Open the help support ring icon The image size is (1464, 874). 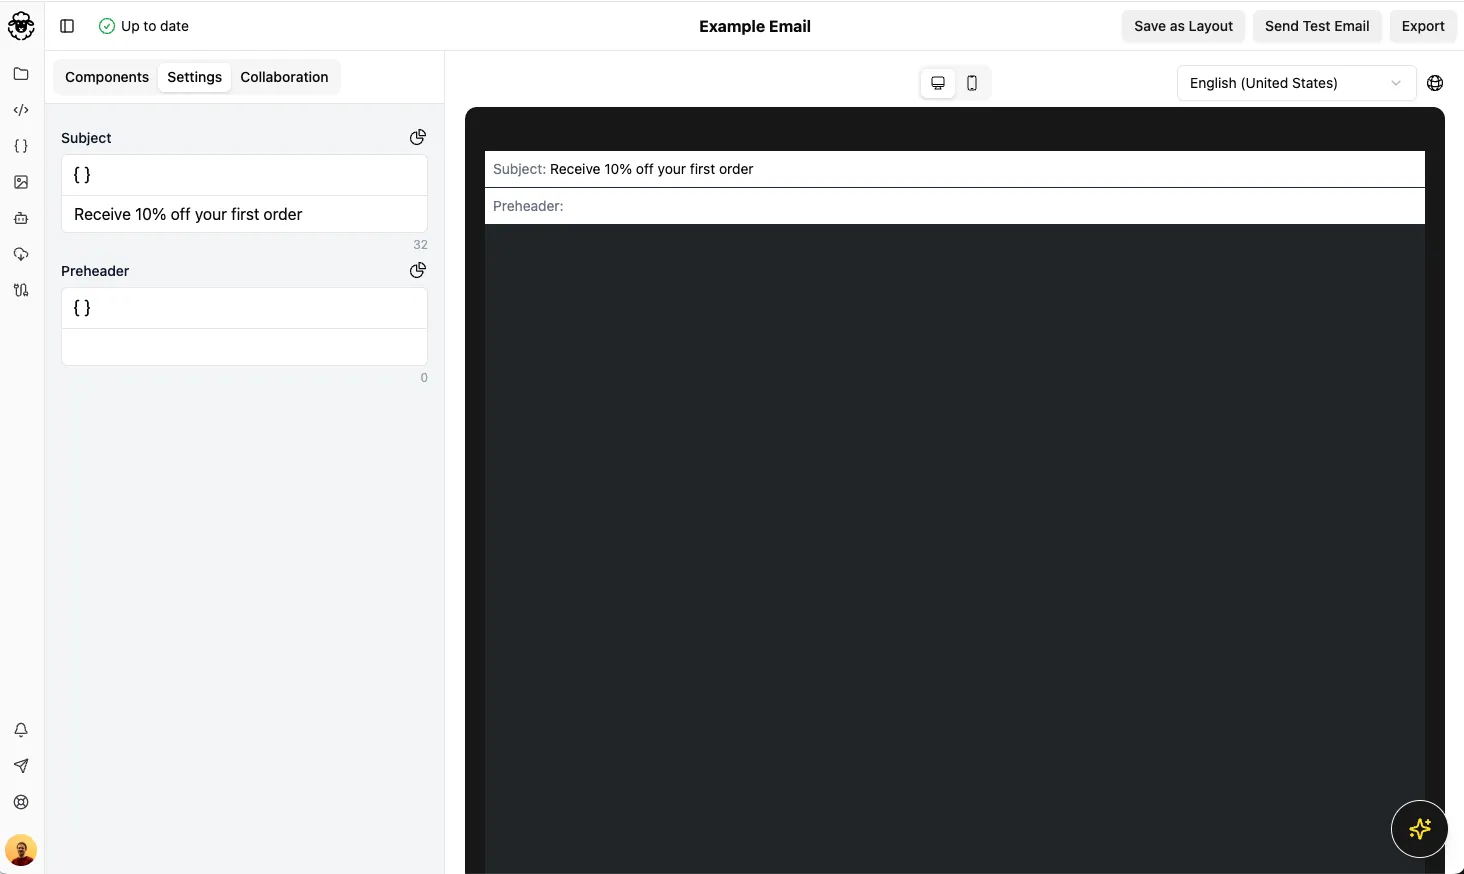(x=21, y=802)
